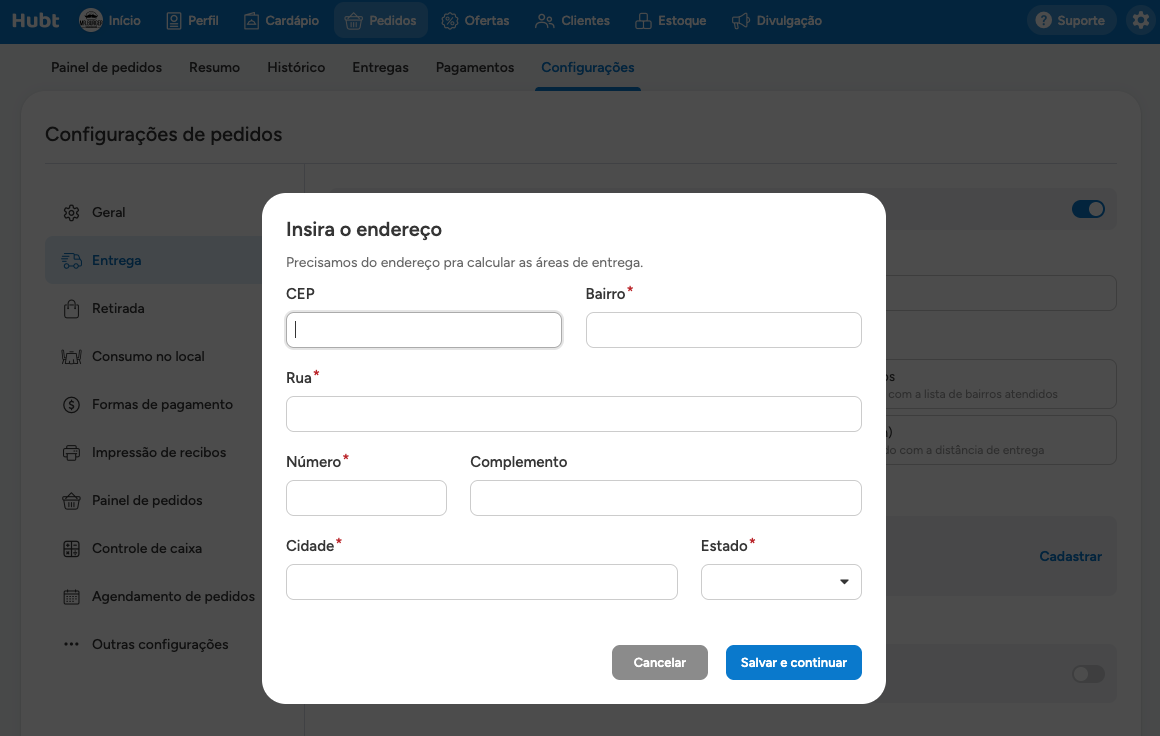This screenshot has height=736, width=1160.
Task: Switch to the Resumo tab
Action: (215, 67)
